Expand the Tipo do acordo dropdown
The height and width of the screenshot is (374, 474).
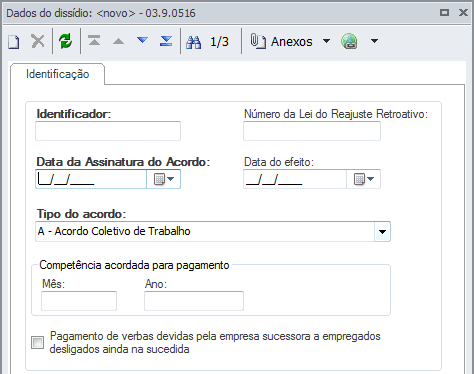point(382,232)
